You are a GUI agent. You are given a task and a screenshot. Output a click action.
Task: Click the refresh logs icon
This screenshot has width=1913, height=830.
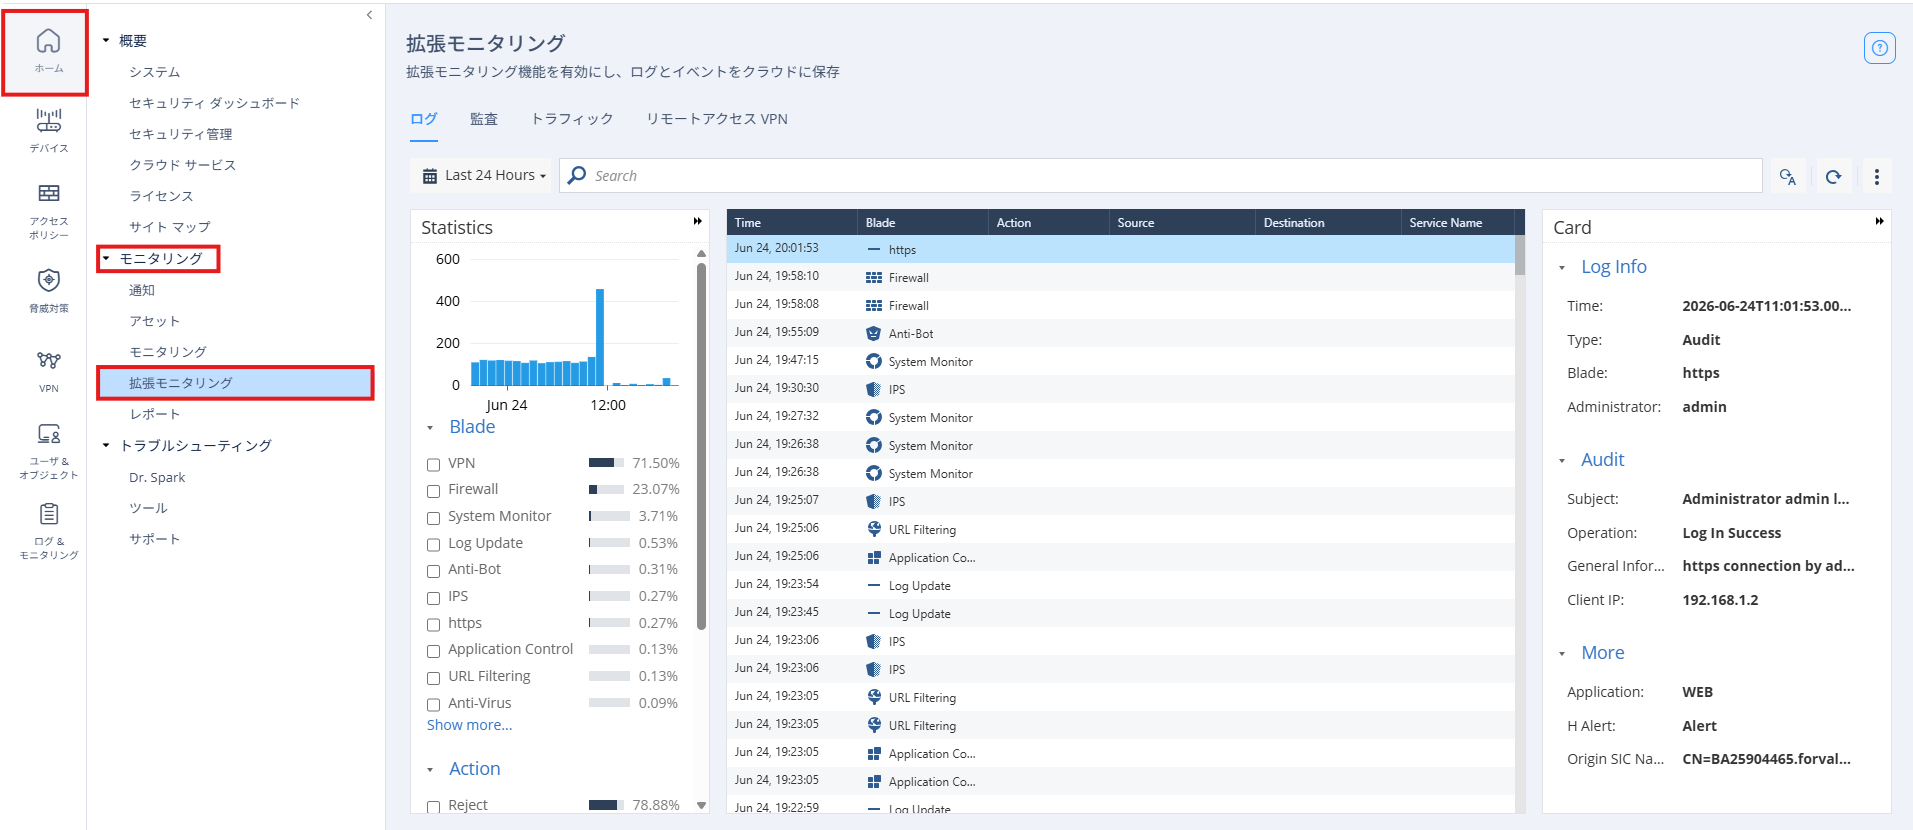tap(1833, 177)
